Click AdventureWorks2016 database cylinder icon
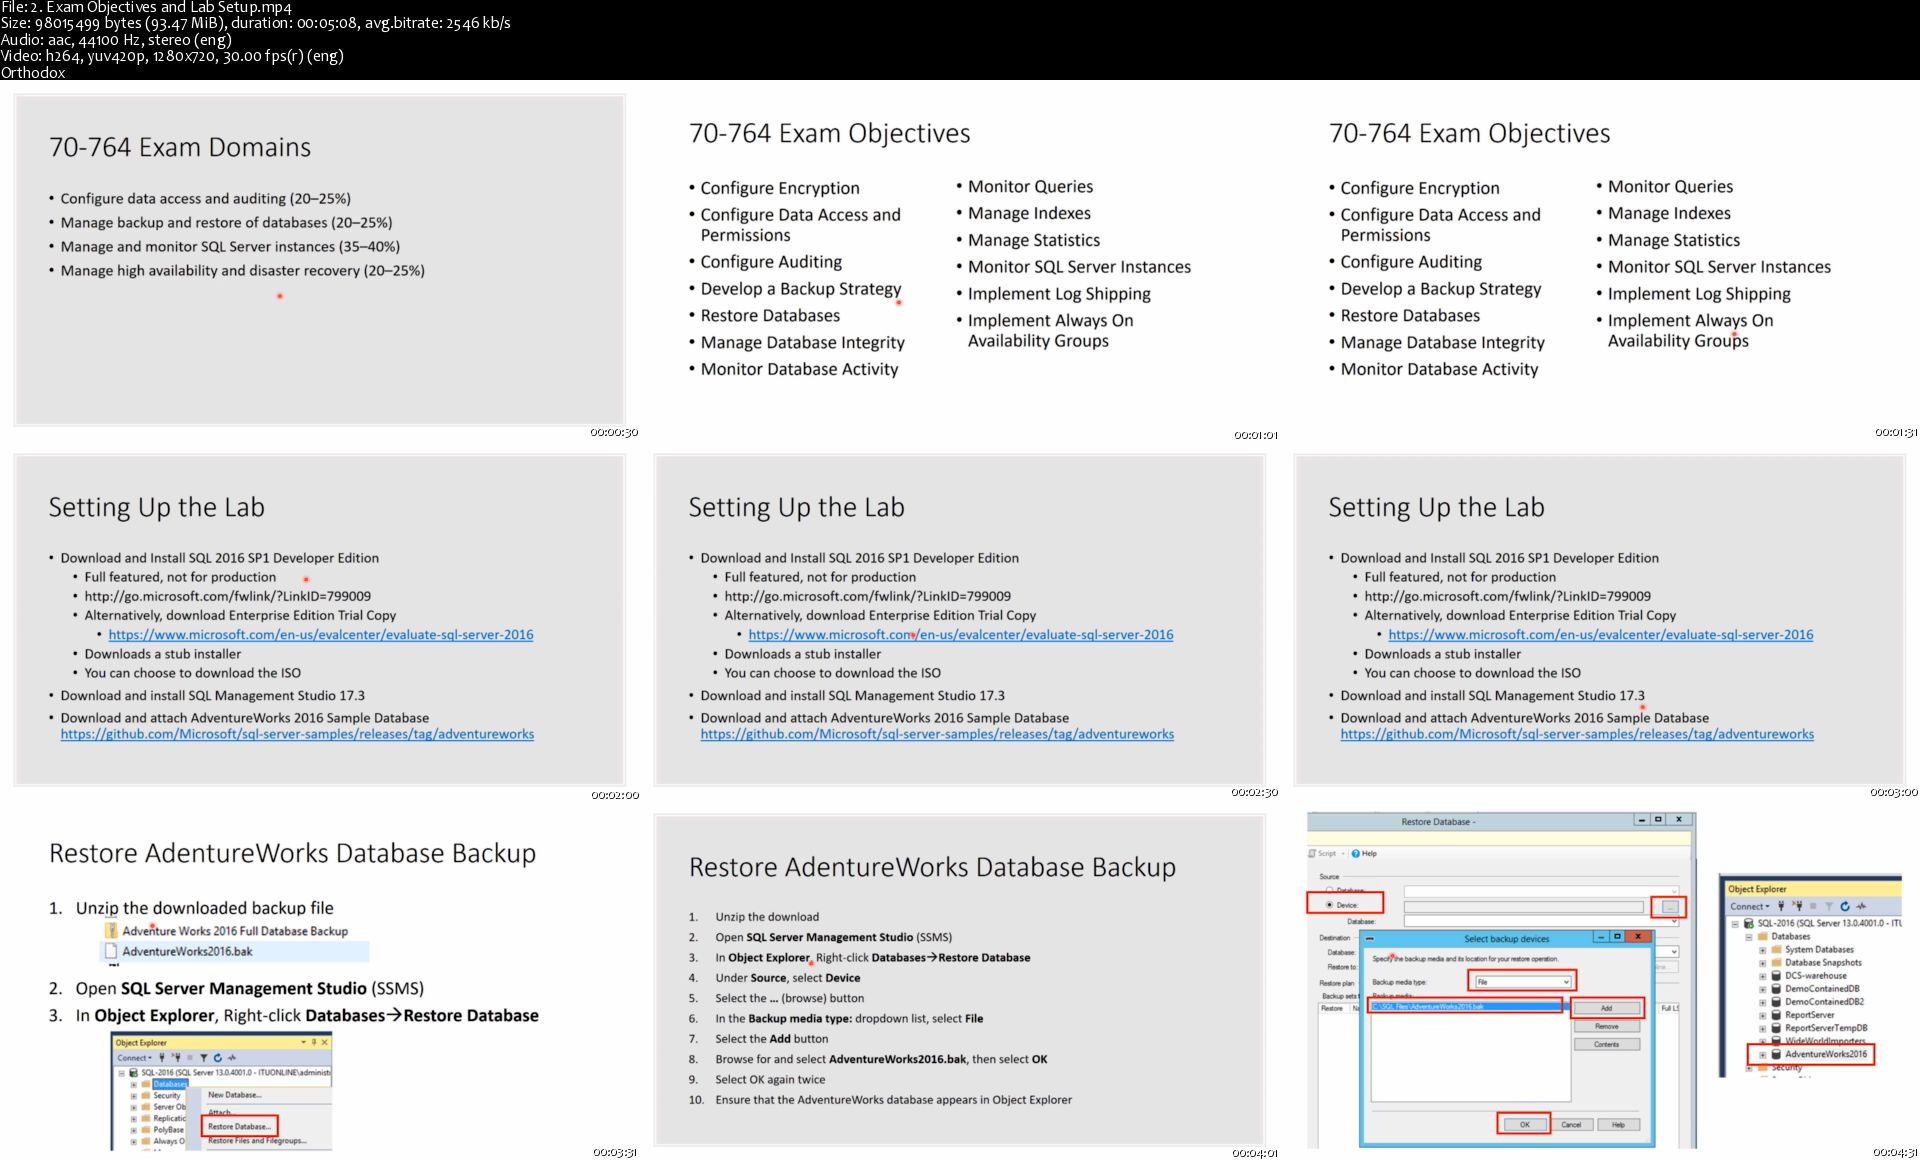 [1776, 1054]
